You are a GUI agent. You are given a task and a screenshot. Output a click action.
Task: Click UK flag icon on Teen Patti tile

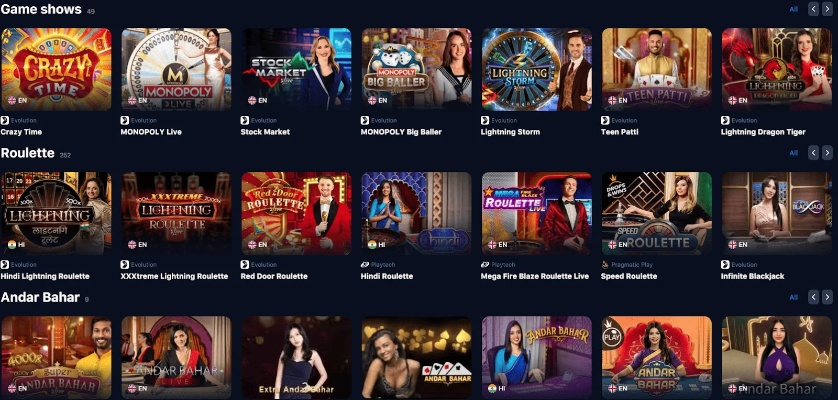[612, 100]
